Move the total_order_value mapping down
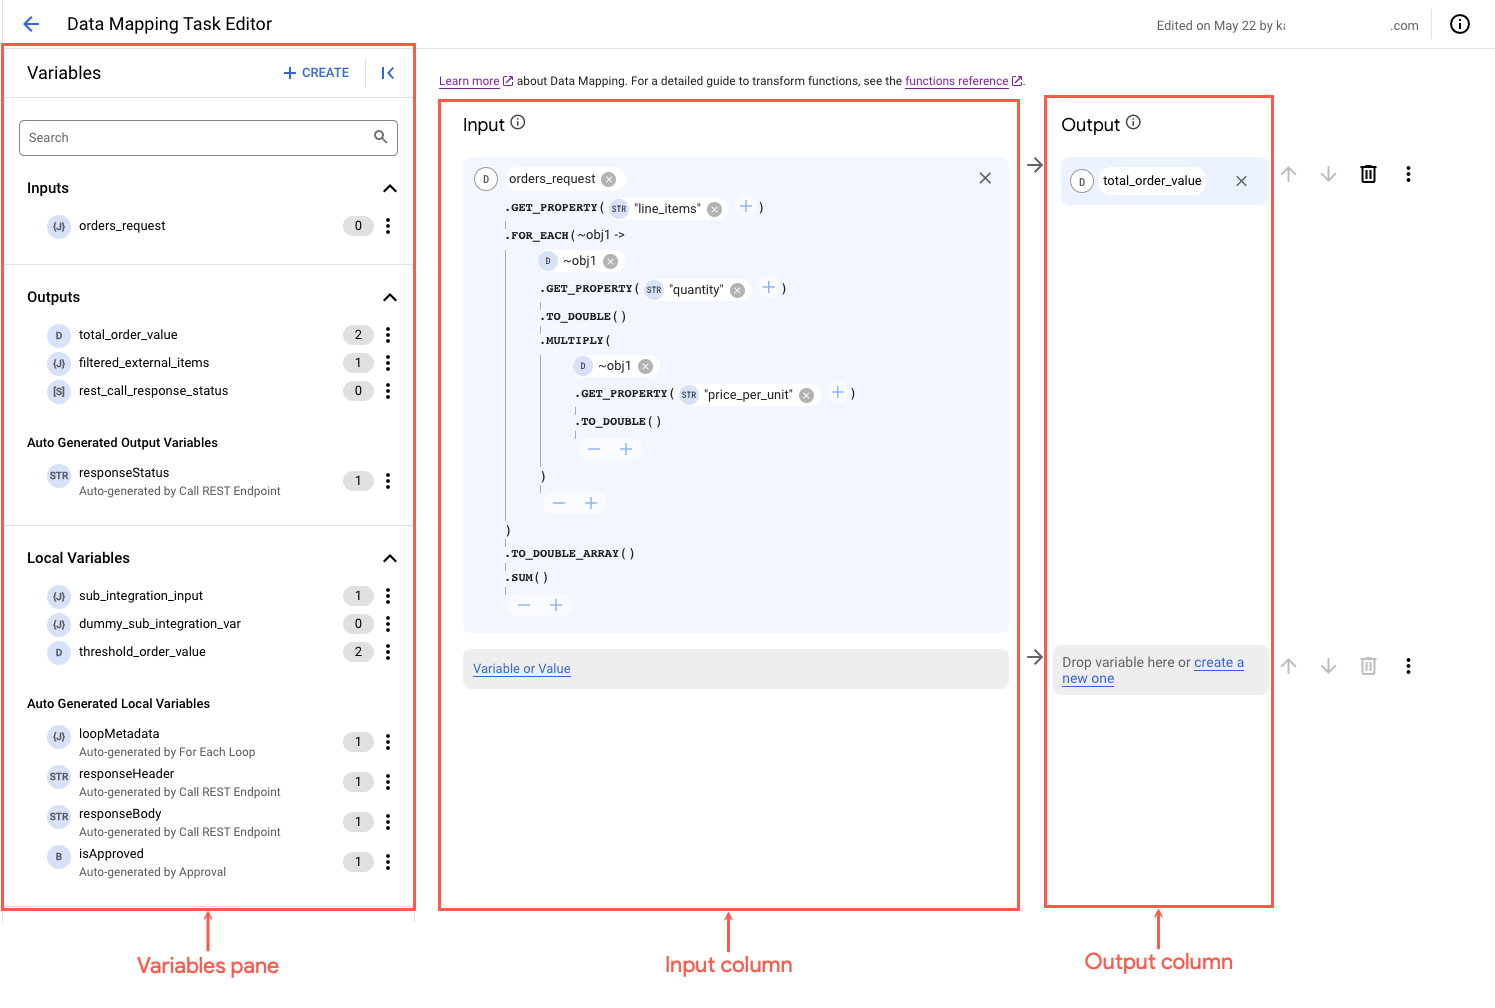 (1328, 173)
